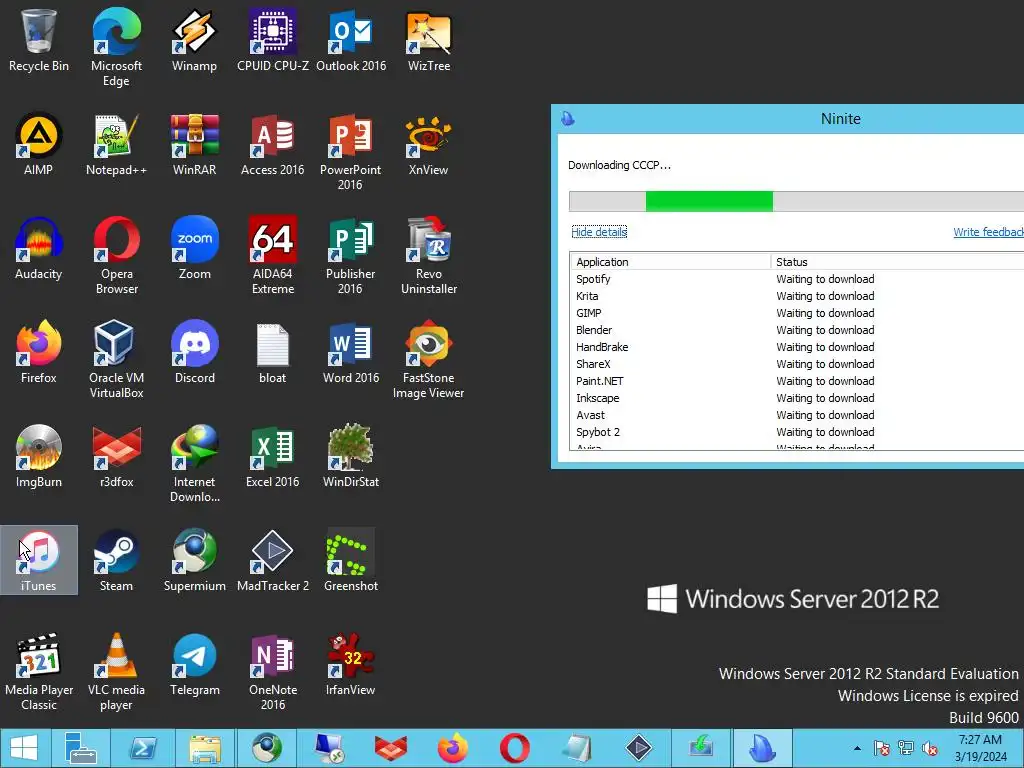
Task: Select the Internet Download Manager desktop icon
Action: click(x=194, y=464)
